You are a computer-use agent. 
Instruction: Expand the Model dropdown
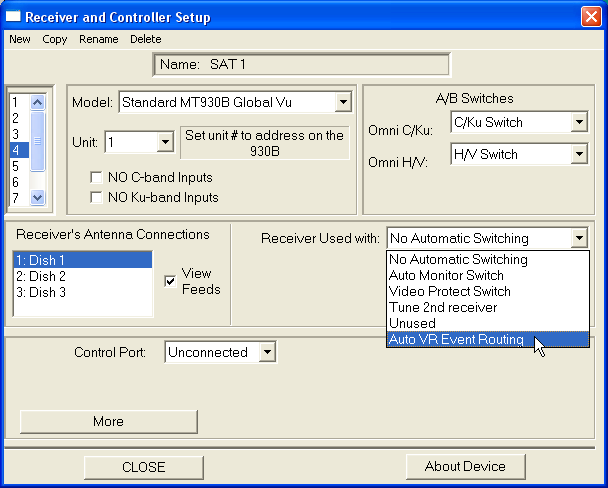pyautogui.click(x=342, y=102)
